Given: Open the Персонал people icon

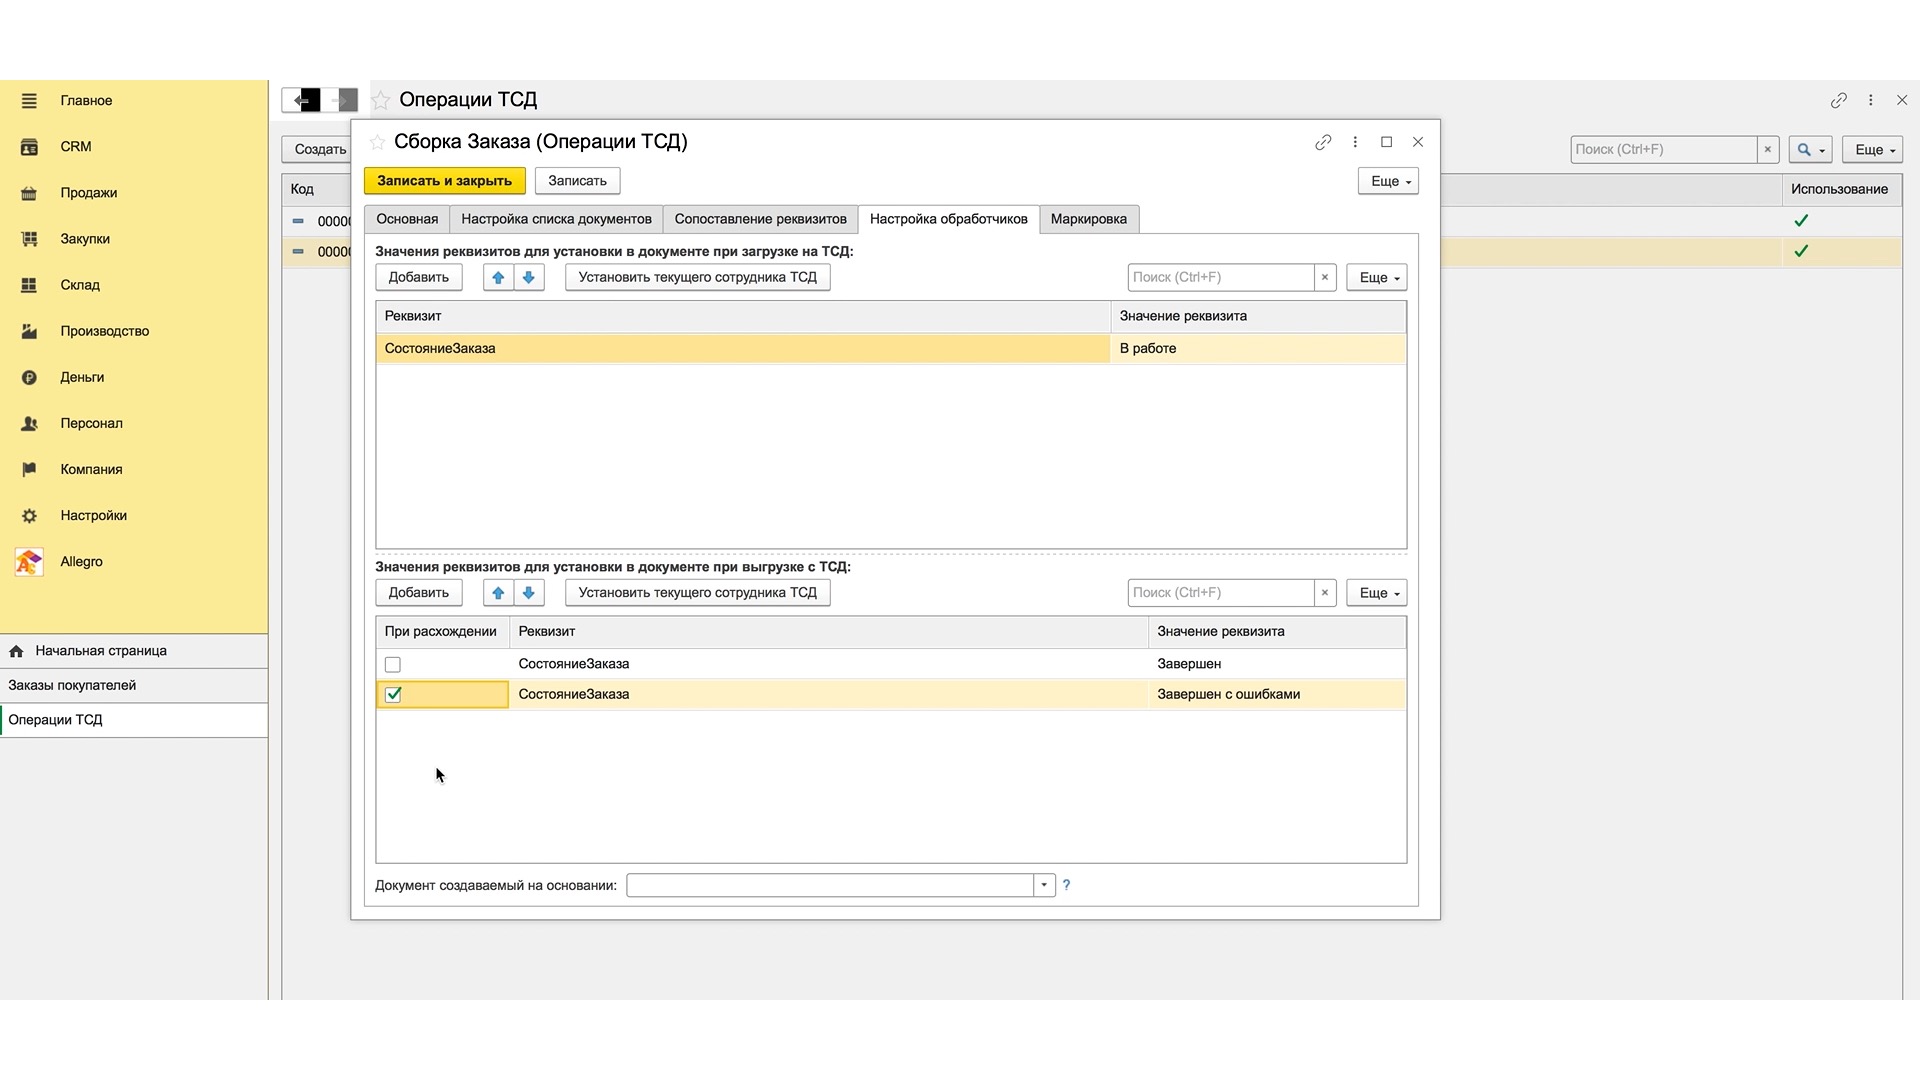Looking at the screenshot, I should [29, 423].
